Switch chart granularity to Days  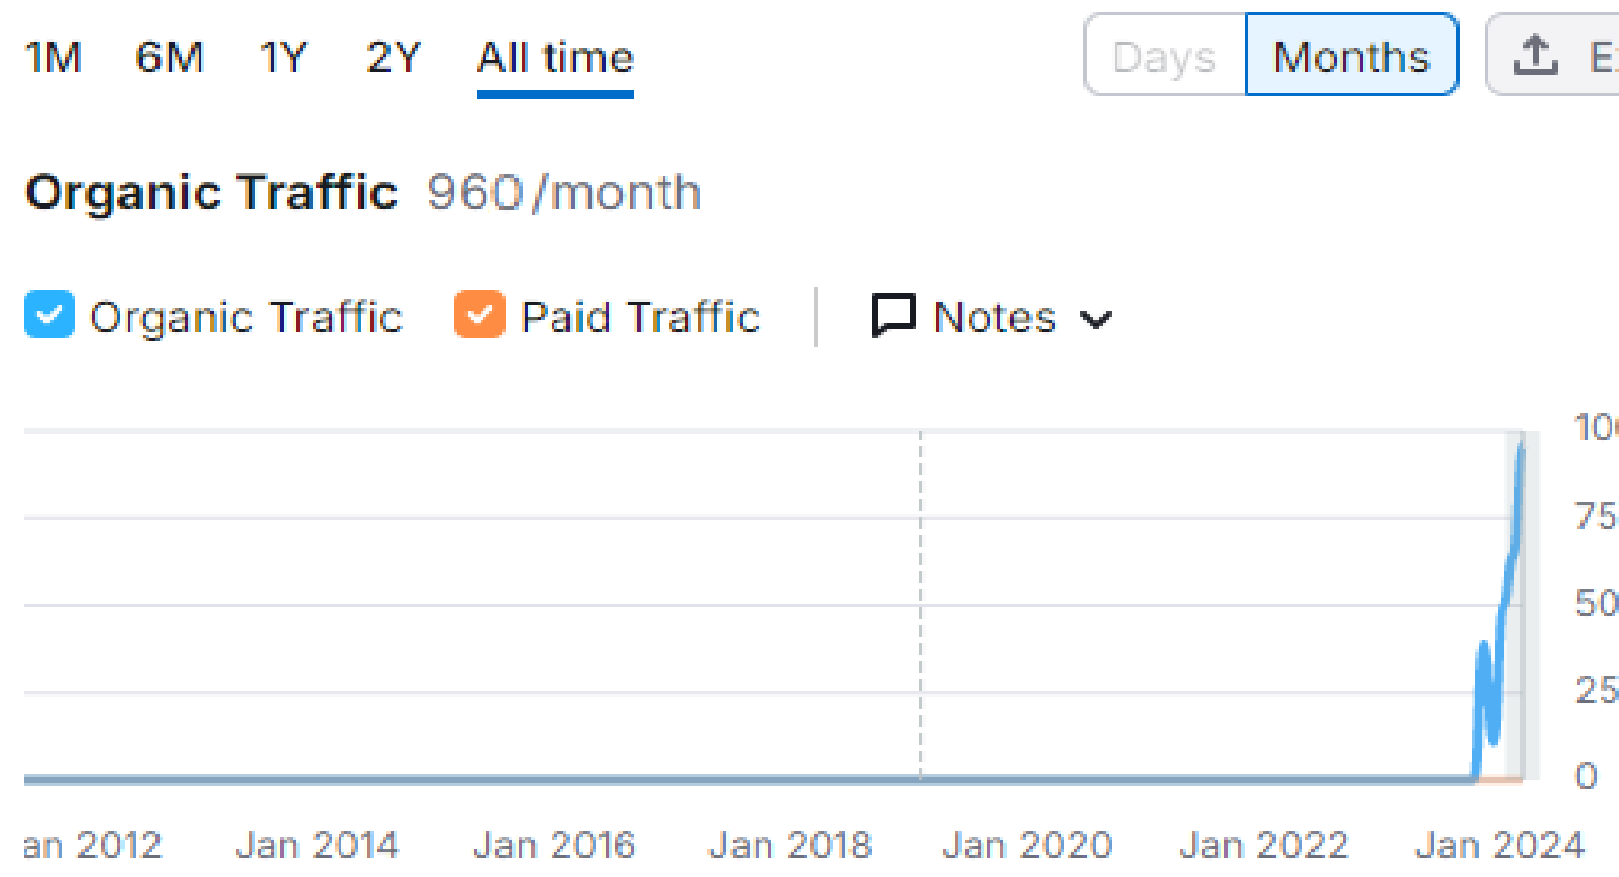click(x=1164, y=57)
